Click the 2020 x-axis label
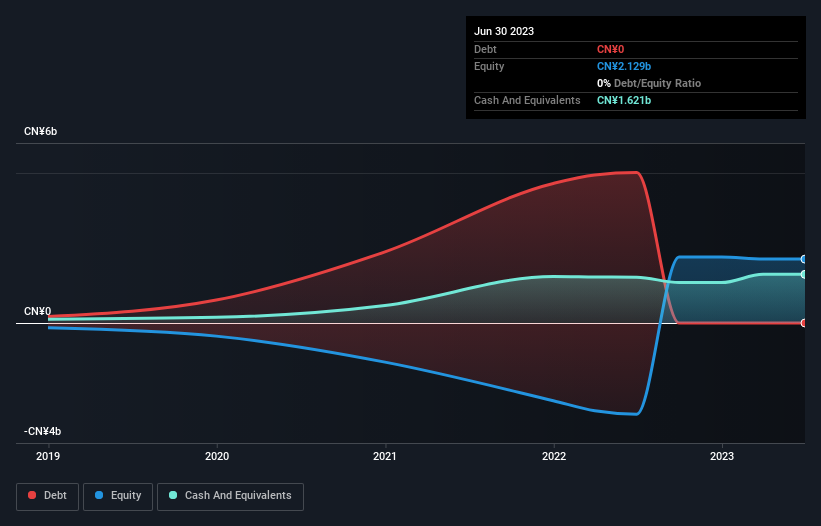This screenshot has width=821, height=526. [217, 456]
